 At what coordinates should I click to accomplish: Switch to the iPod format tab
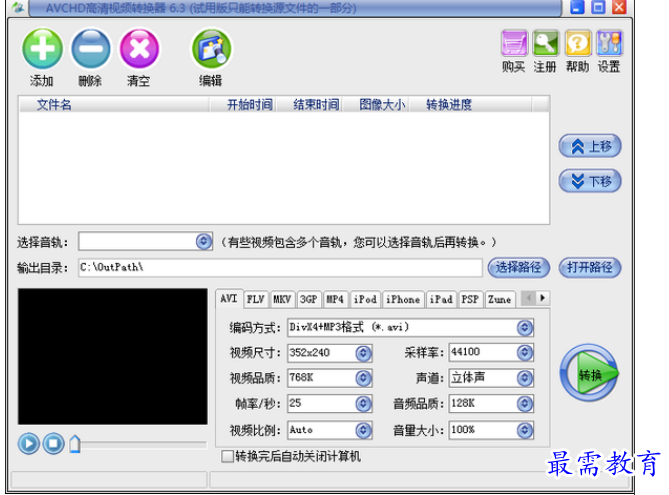(x=365, y=300)
